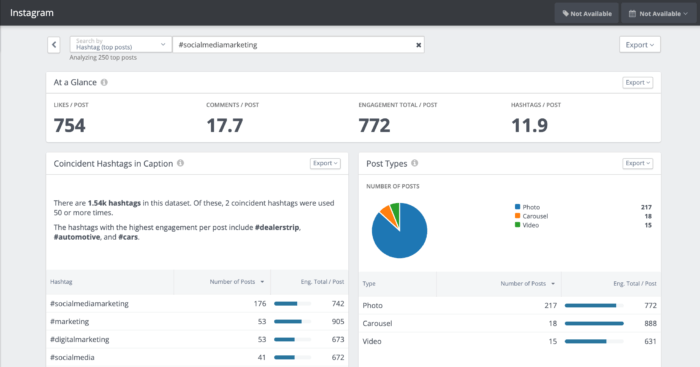The image size is (700, 367).
Task: Click Eng. Total / Post header in post types table
Action: click(635, 284)
